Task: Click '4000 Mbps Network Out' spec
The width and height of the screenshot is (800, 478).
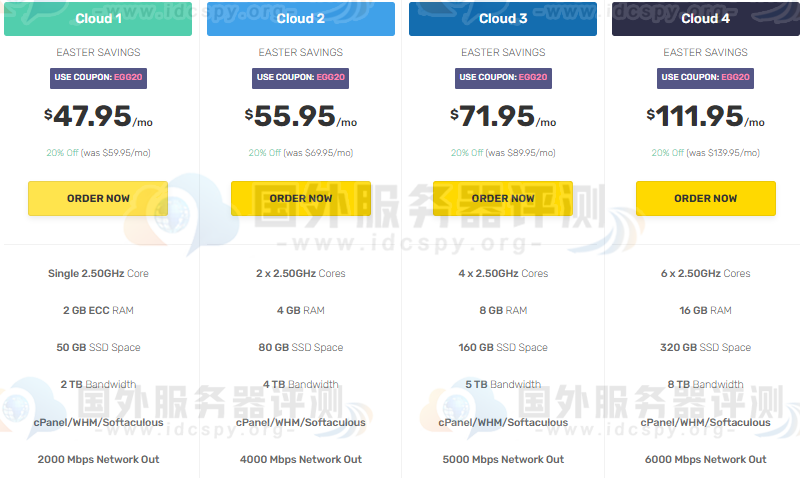Action: pyautogui.click(x=301, y=459)
